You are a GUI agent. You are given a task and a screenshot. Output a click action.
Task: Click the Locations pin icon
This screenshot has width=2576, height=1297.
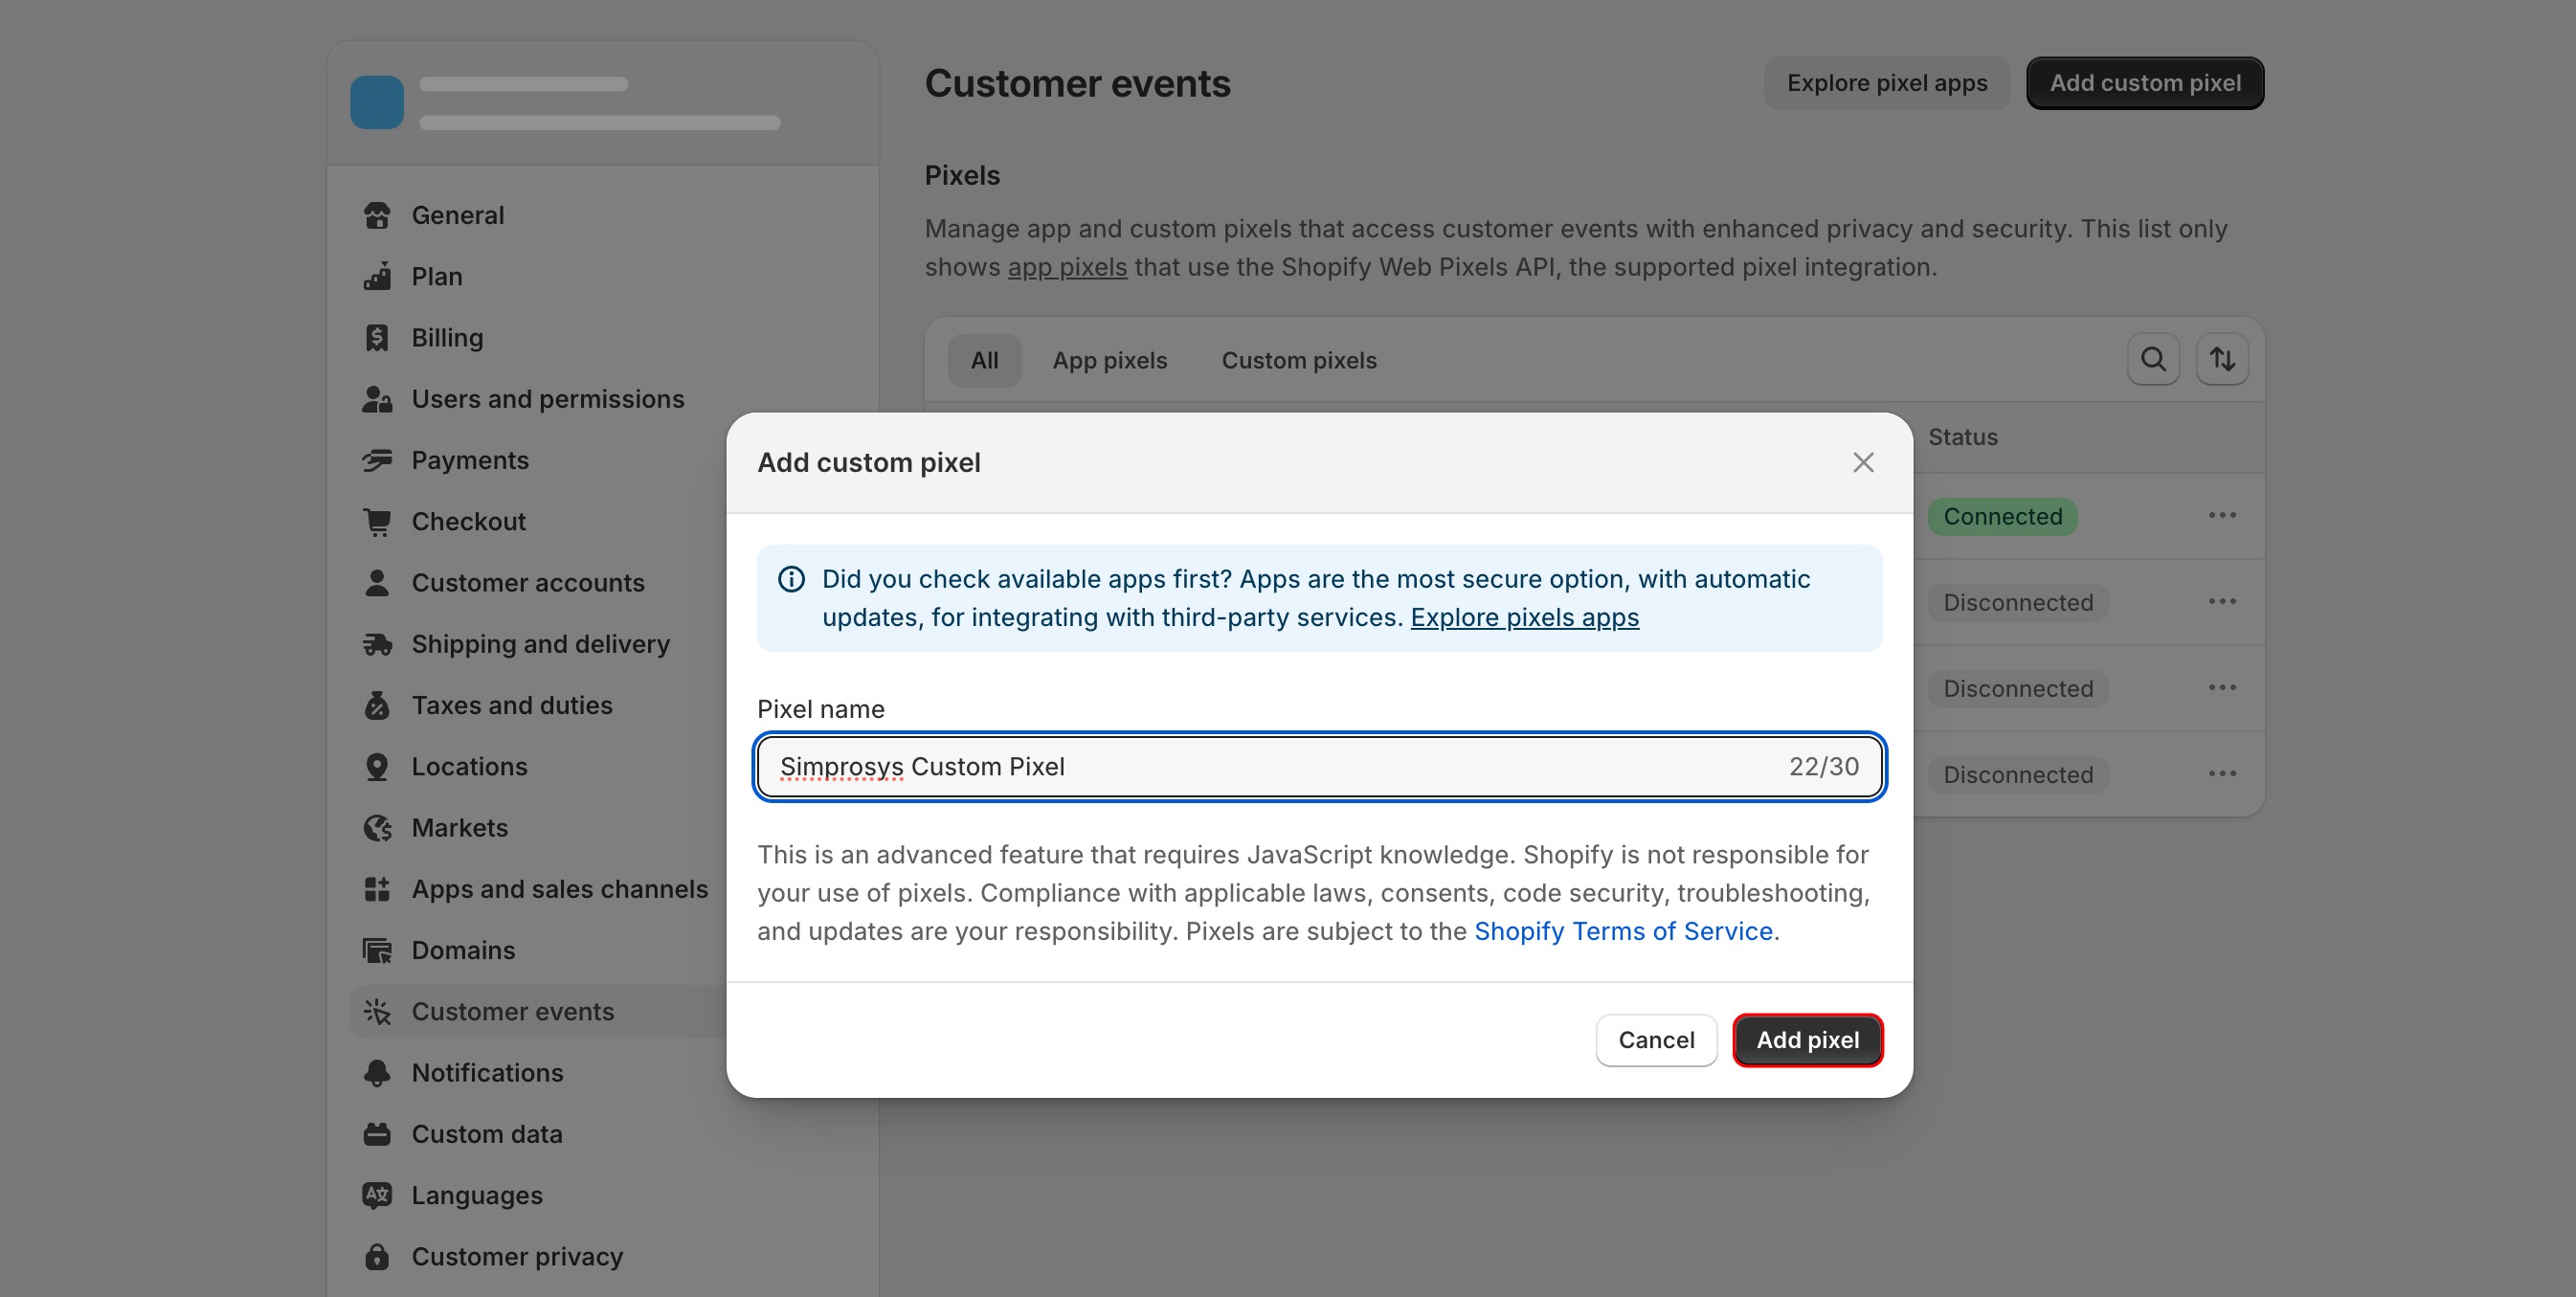point(377,766)
